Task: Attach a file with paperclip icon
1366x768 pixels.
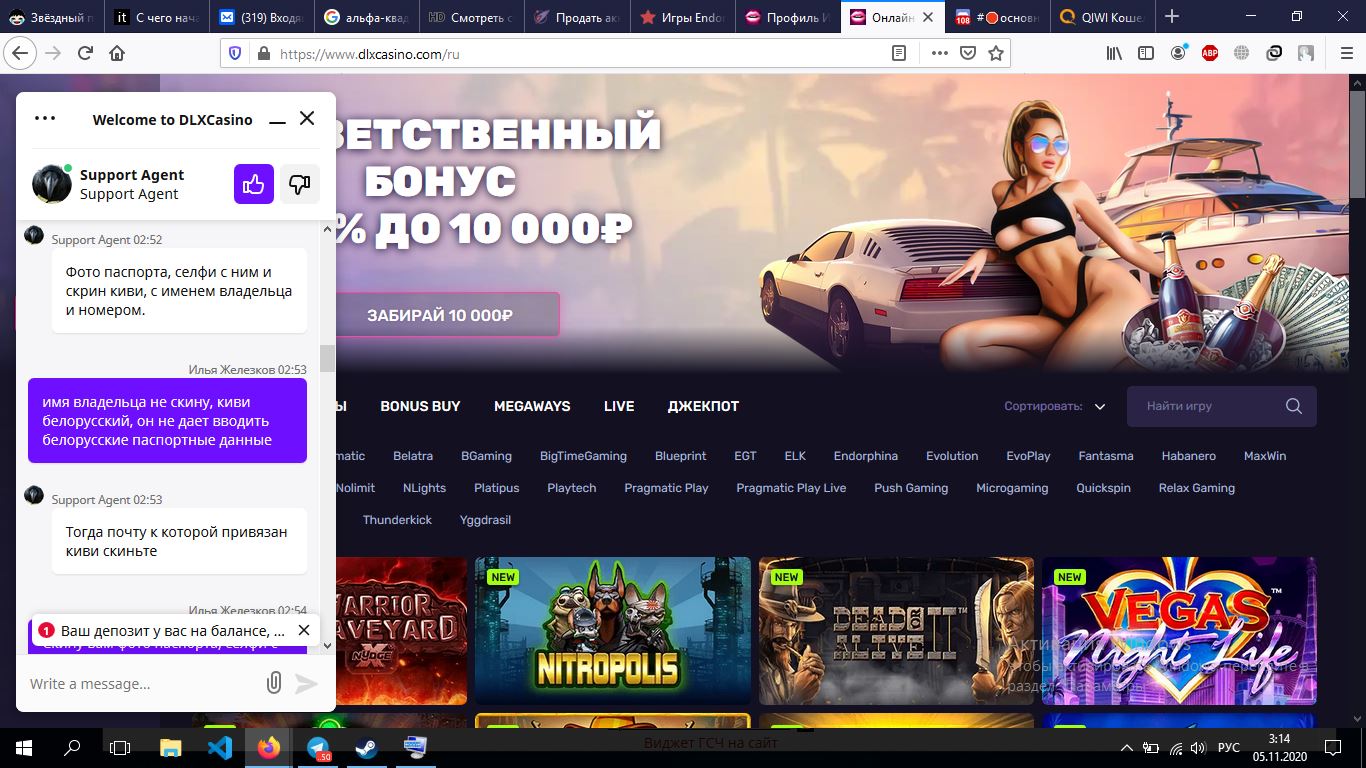Action: click(x=273, y=683)
